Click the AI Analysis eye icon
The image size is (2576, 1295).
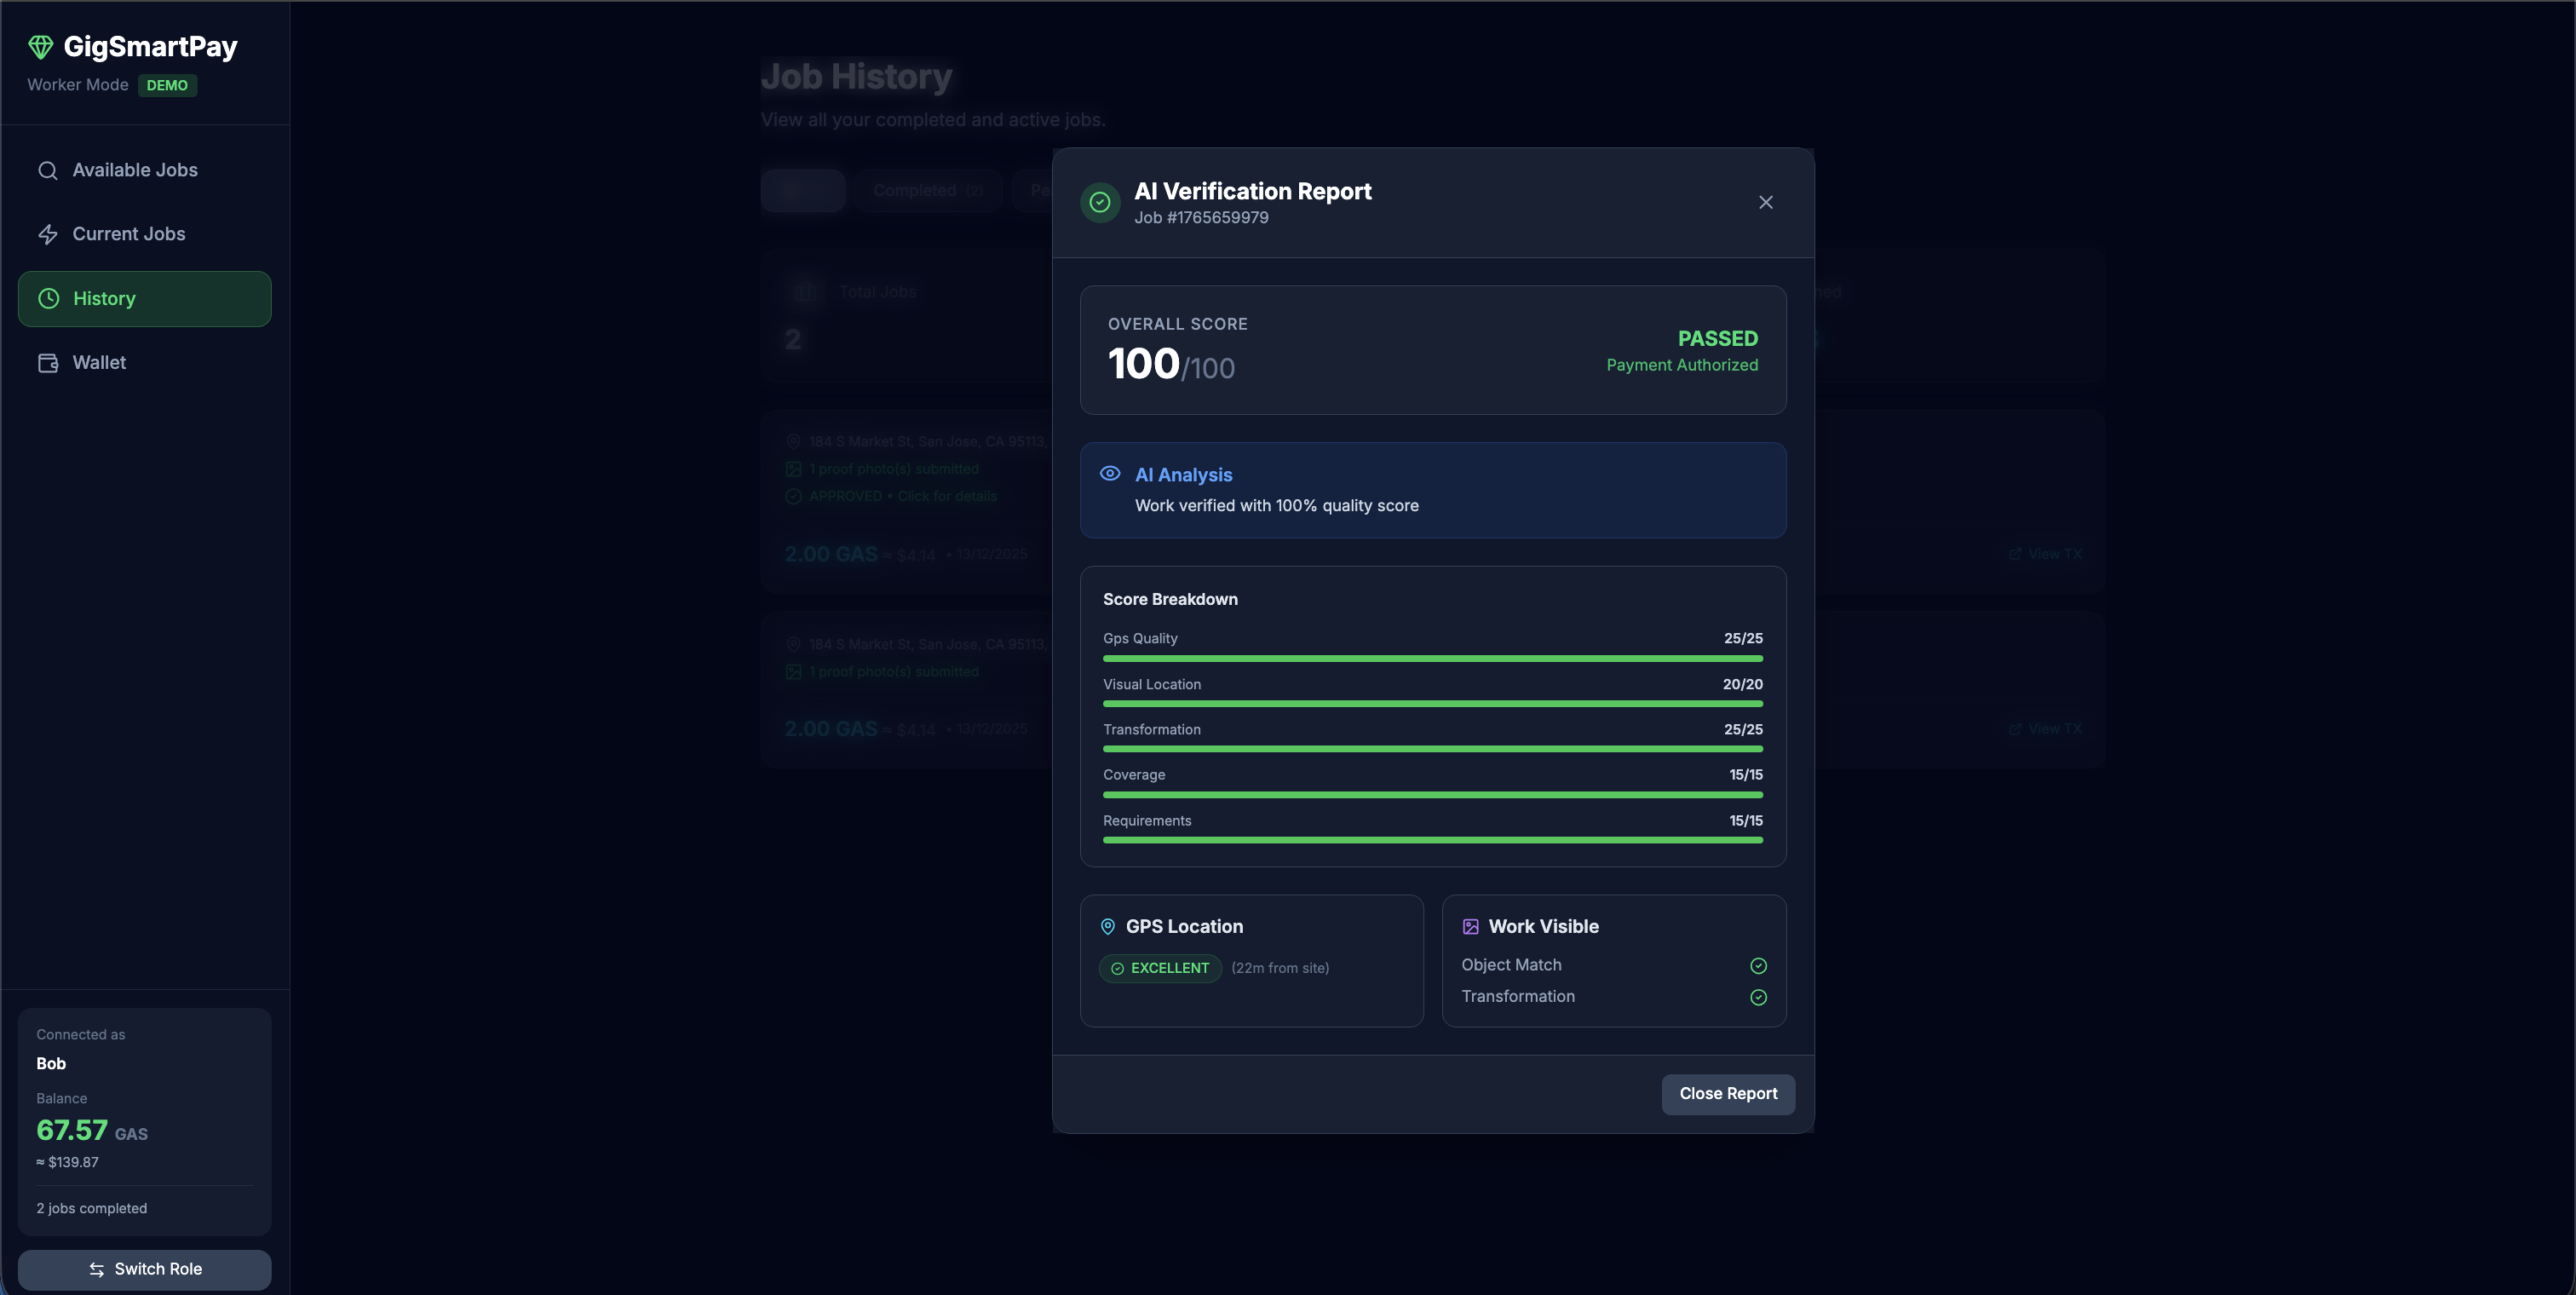coord(1110,474)
